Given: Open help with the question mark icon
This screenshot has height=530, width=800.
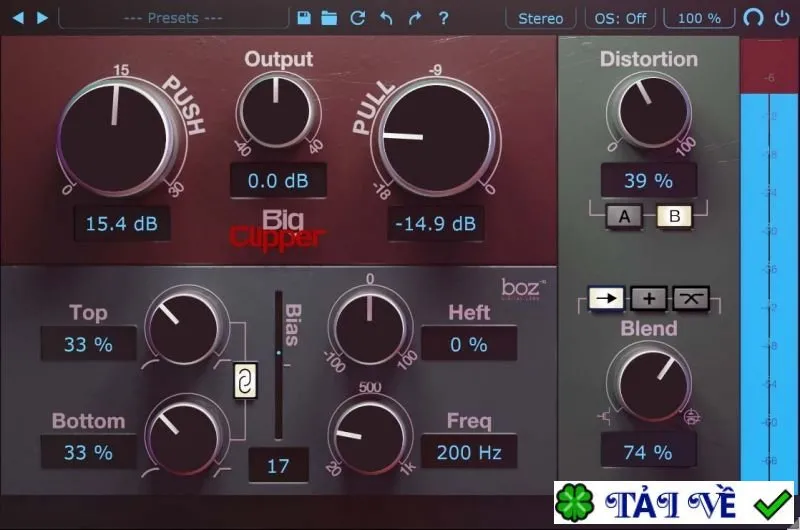Looking at the screenshot, I should (443, 18).
